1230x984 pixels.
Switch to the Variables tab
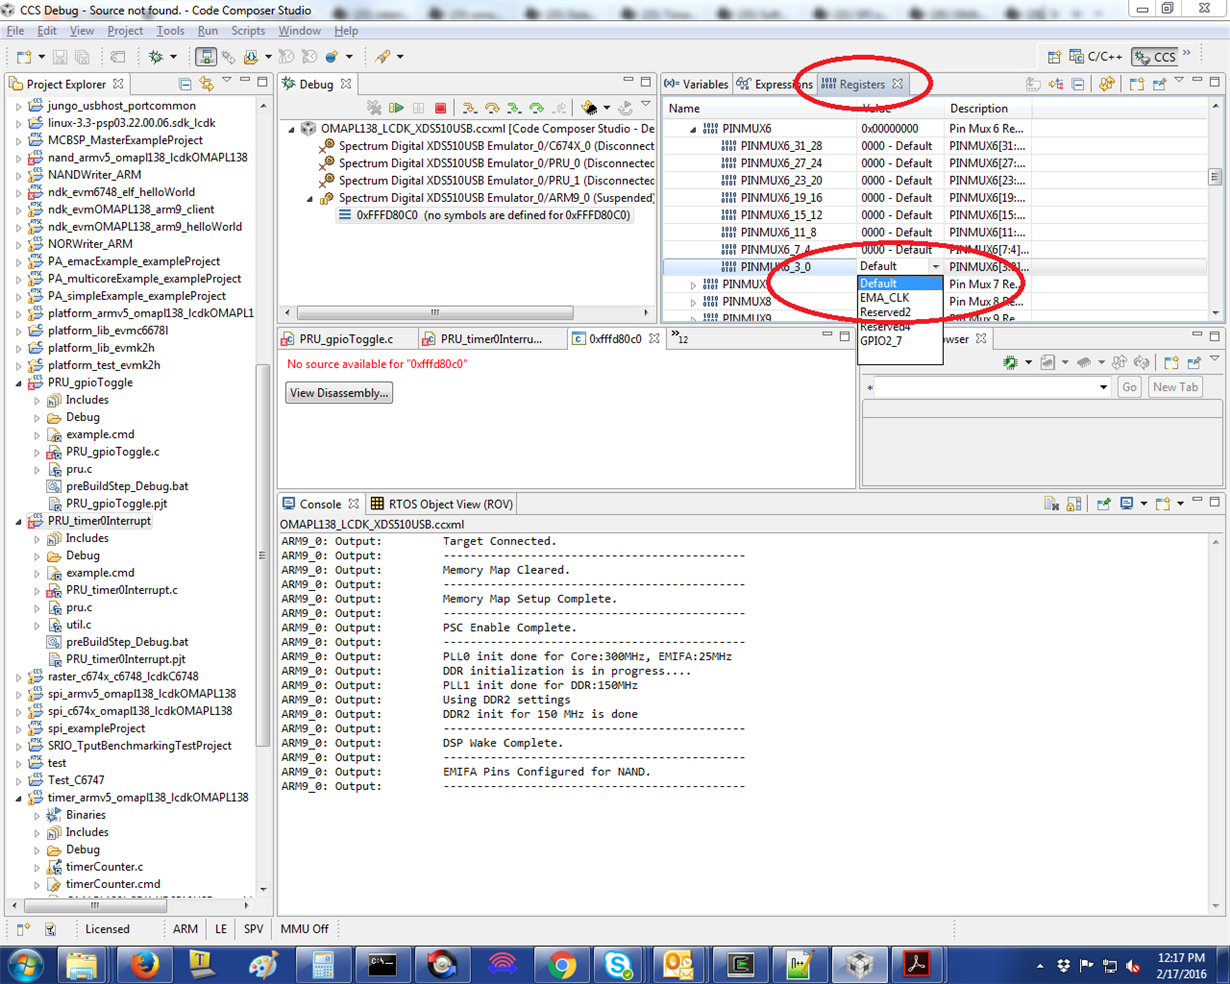coord(697,84)
